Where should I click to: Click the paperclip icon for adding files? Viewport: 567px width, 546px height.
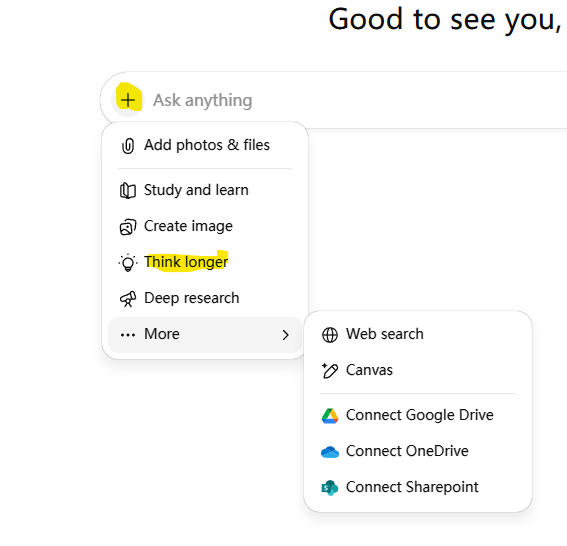[128, 146]
